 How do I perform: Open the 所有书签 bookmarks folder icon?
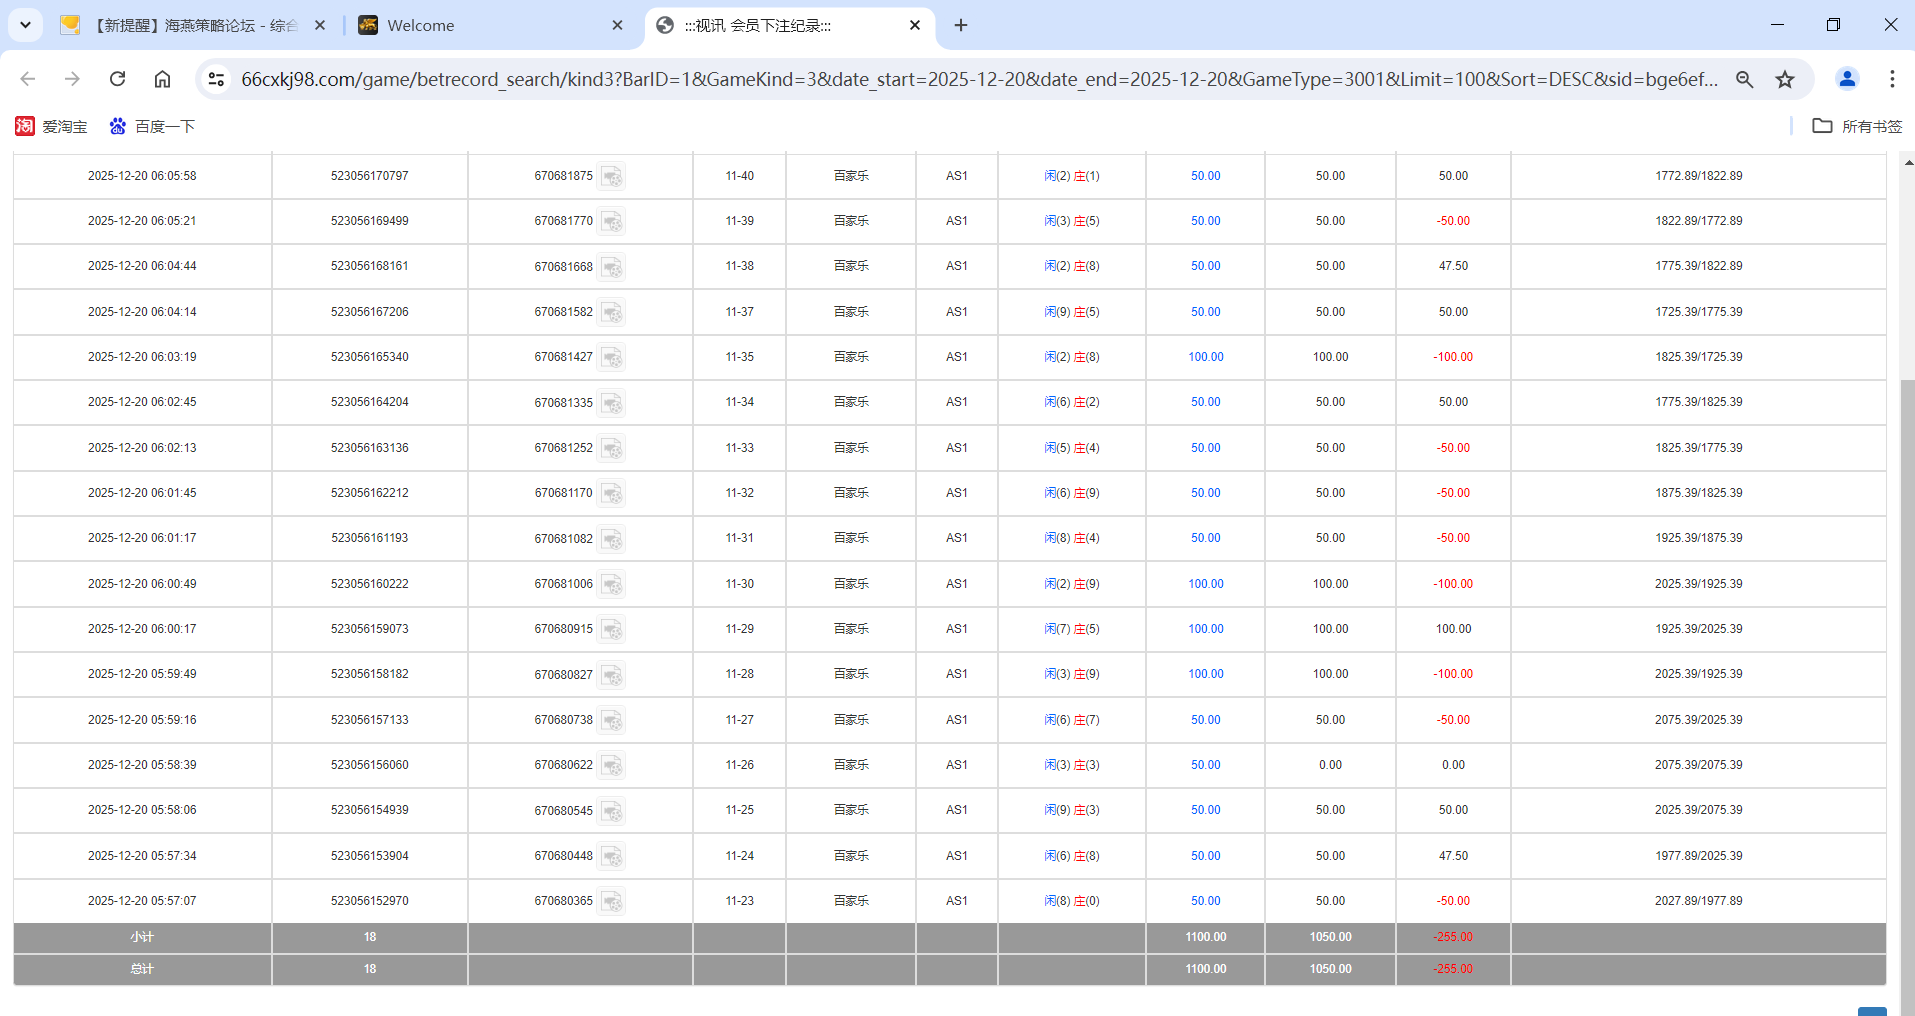(x=1823, y=126)
